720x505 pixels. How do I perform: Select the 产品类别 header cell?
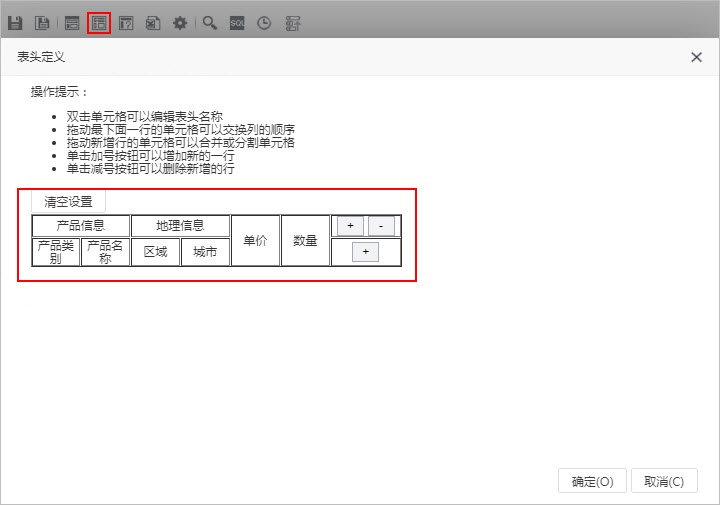click(x=56, y=252)
